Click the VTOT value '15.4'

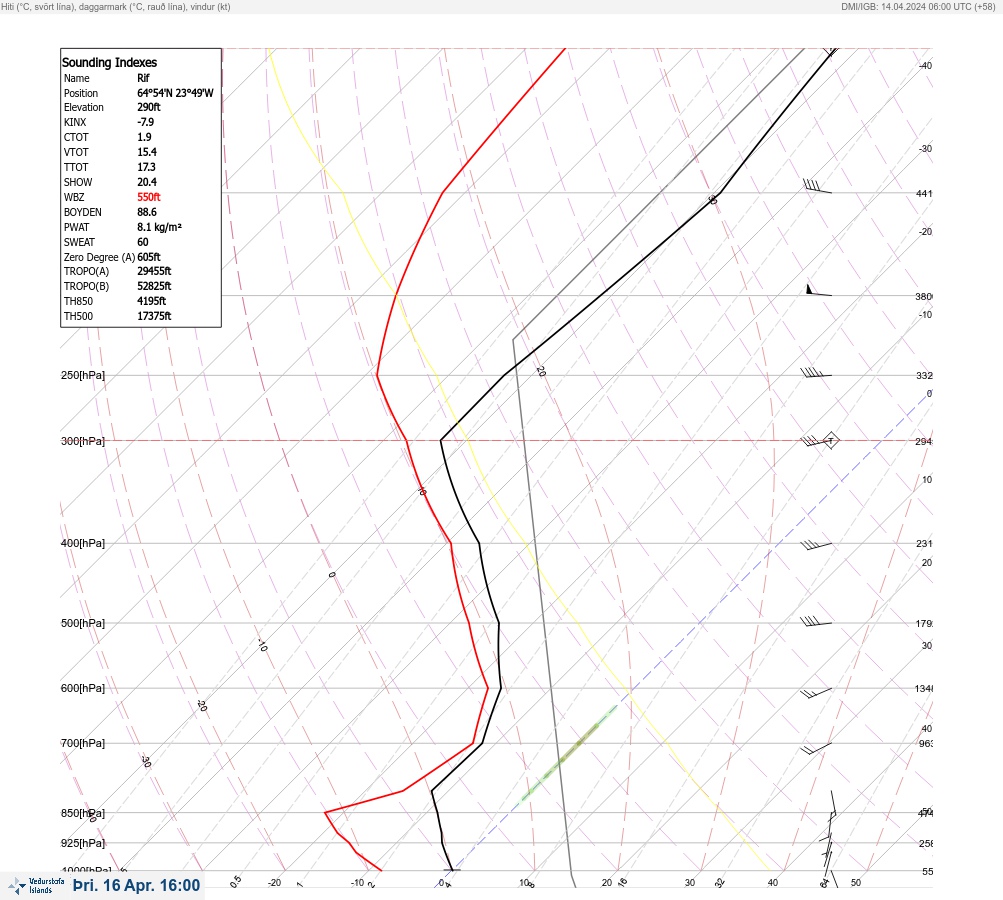point(146,152)
